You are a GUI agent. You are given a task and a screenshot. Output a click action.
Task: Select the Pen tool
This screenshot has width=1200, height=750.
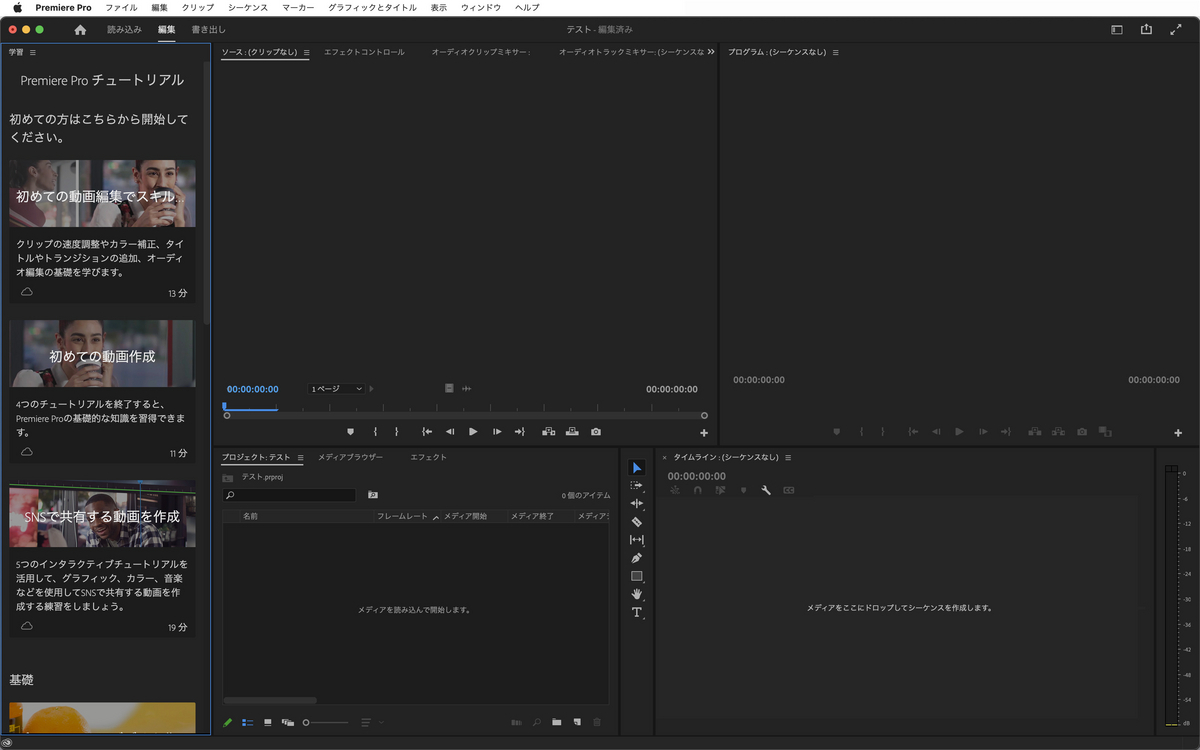tap(637, 557)
